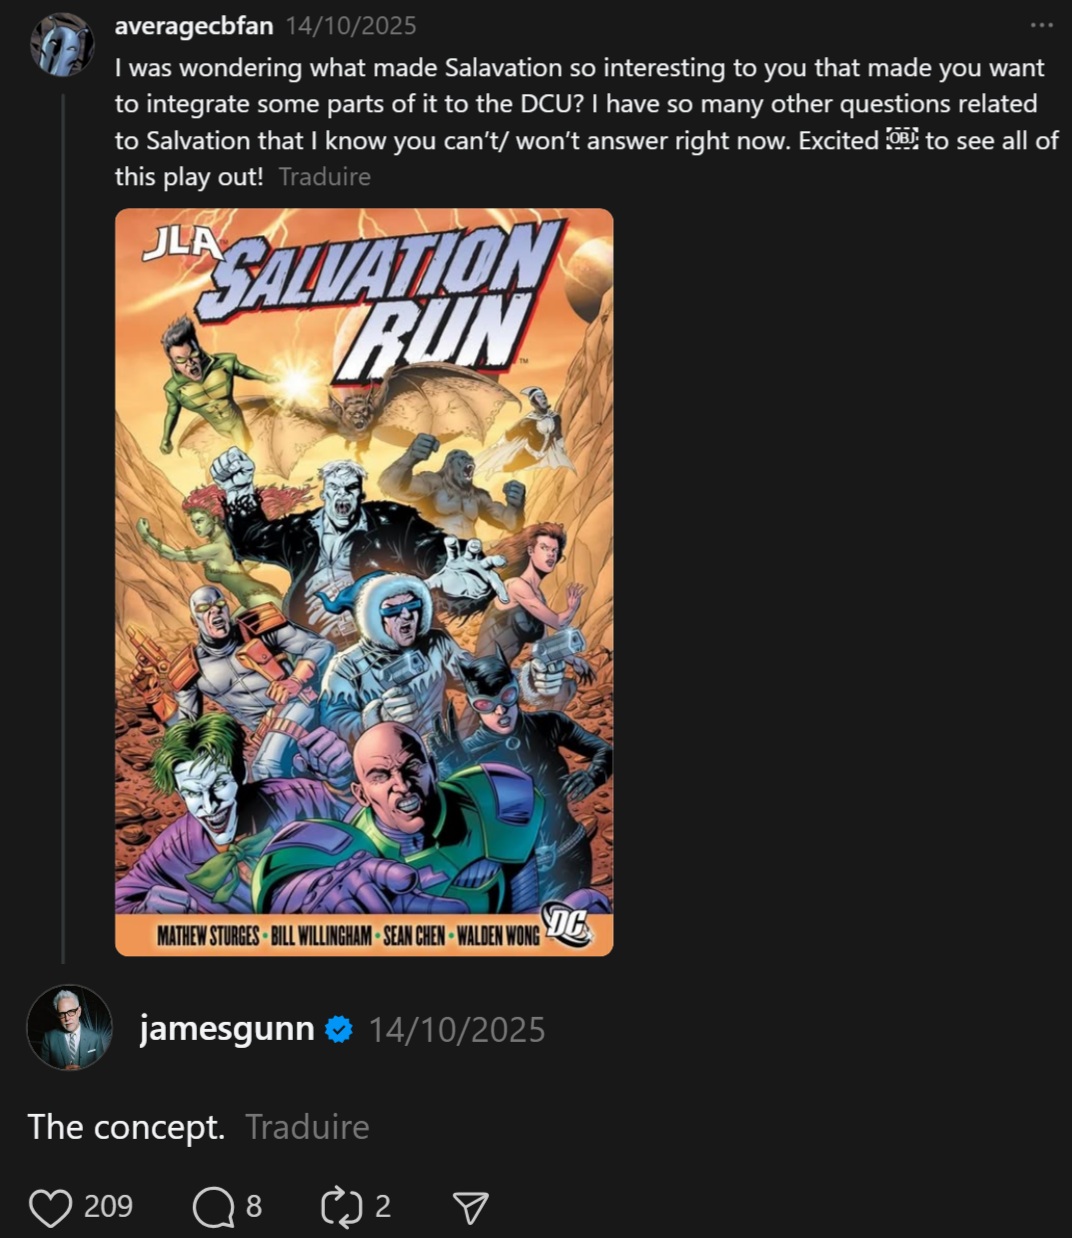The width and height of the screenshot is (1072, 1238).
Task: Open the comment bubble icon to reply
Action: click(214, 1207)
